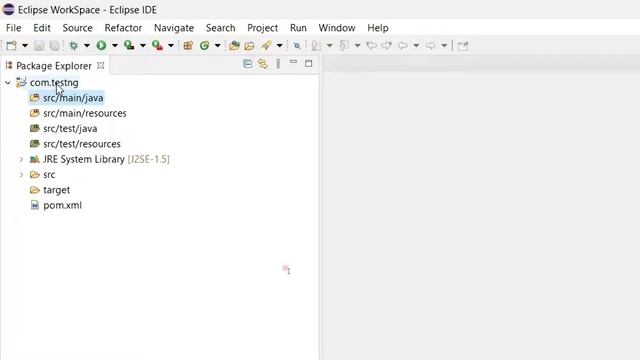The width and height of the screenshot is (640, 360).
Task: Expand the src folder node
Action: tap(21, 175)
